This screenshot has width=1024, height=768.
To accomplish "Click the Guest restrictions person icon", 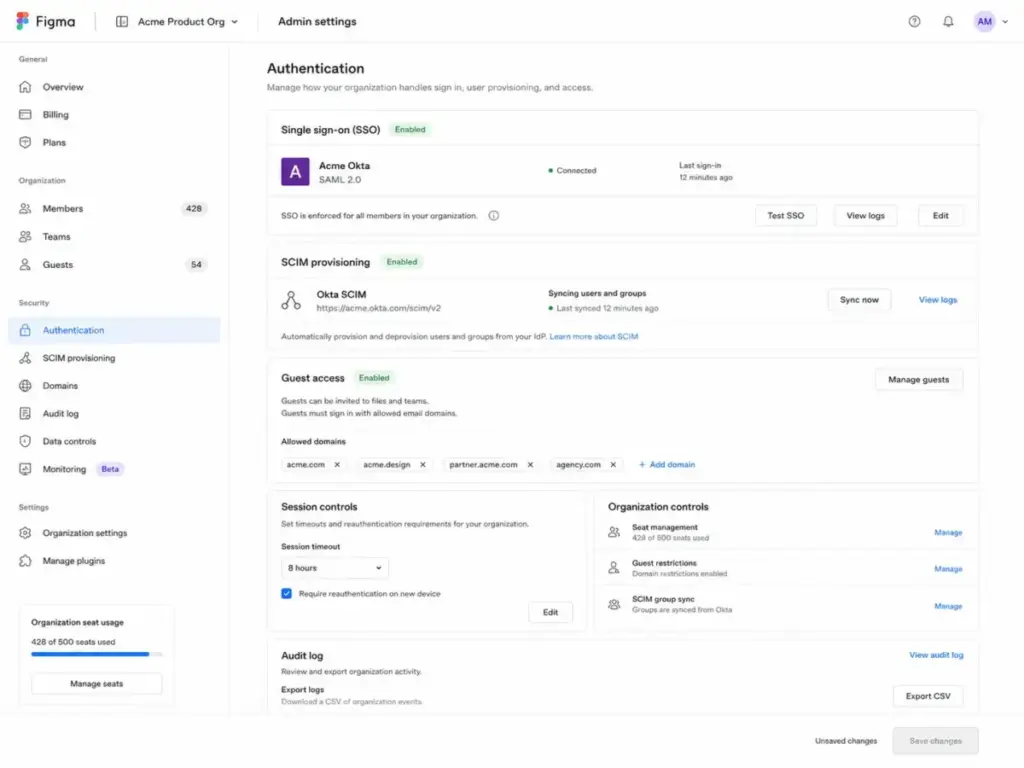I will [x=614, y=568].
